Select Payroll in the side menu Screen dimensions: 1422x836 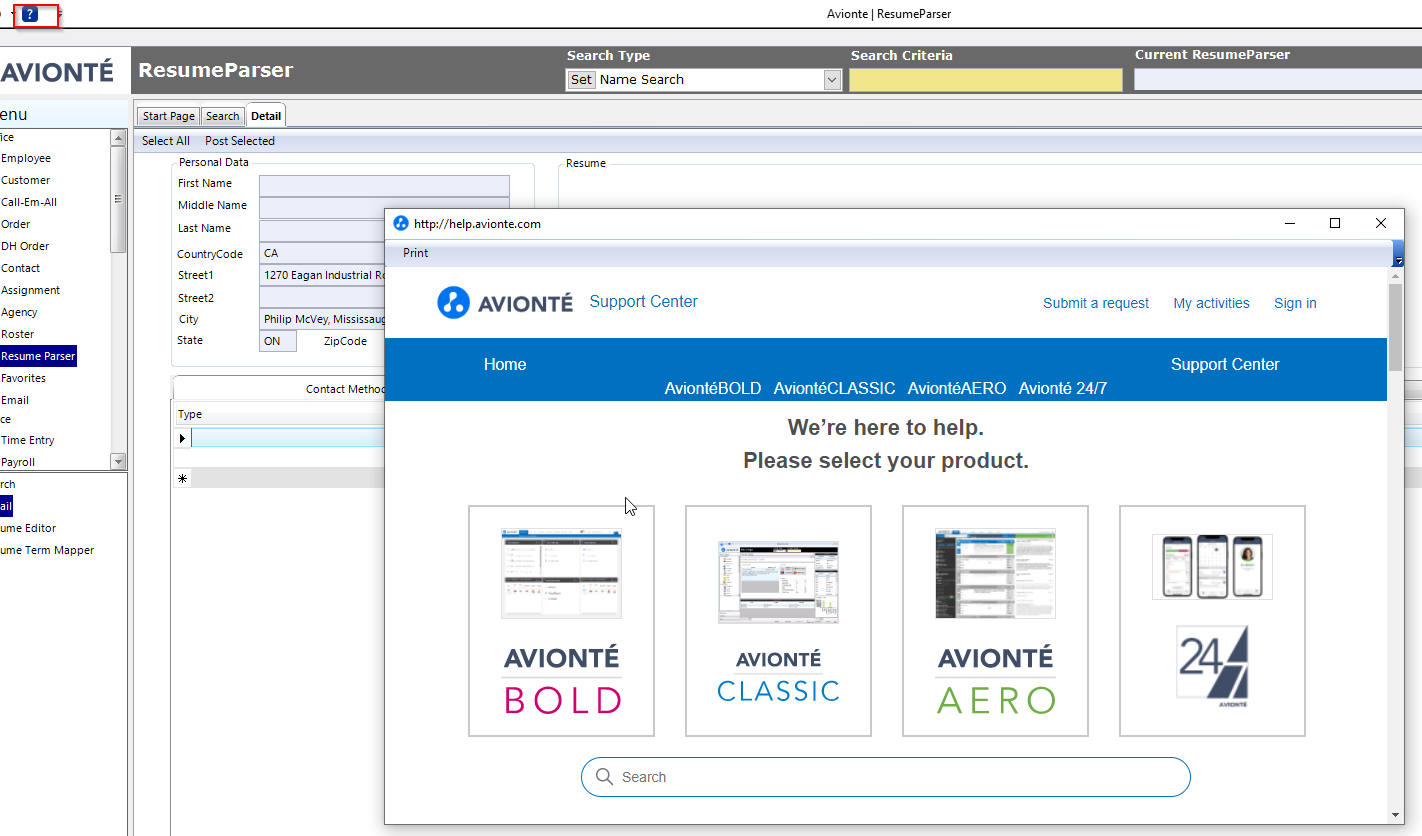click(x=18, y=462)
